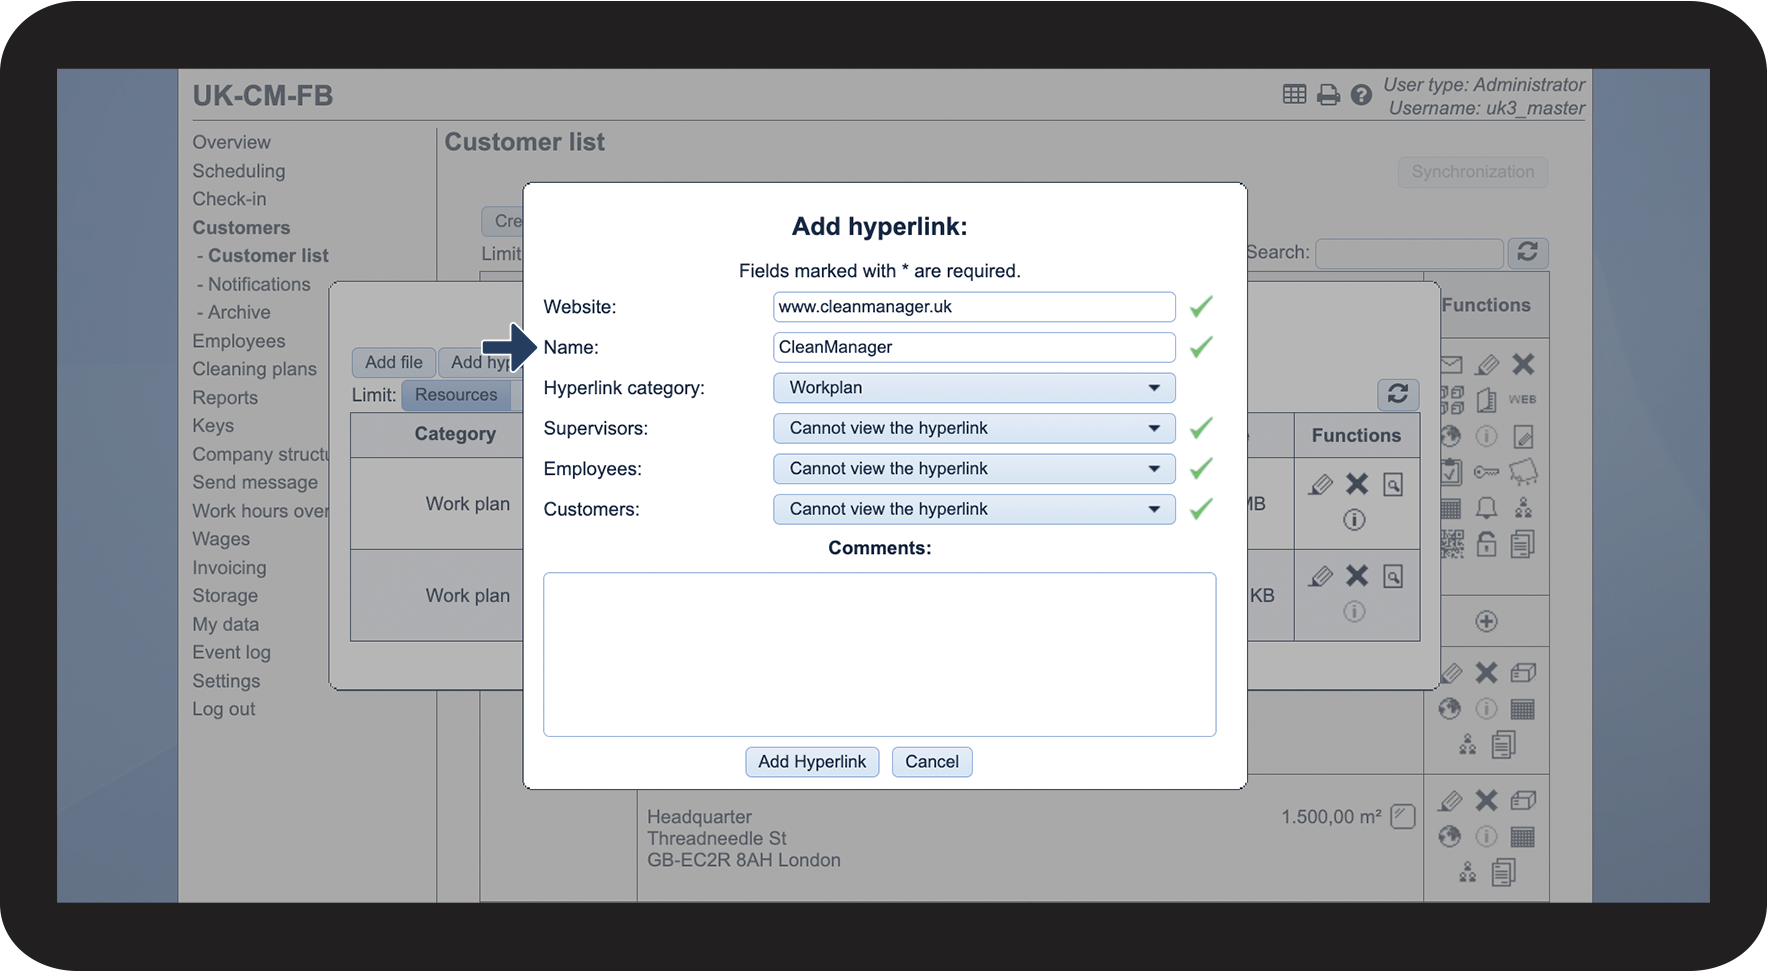
Task: Refresh the customer list search results
Action: click(1527, 252)
